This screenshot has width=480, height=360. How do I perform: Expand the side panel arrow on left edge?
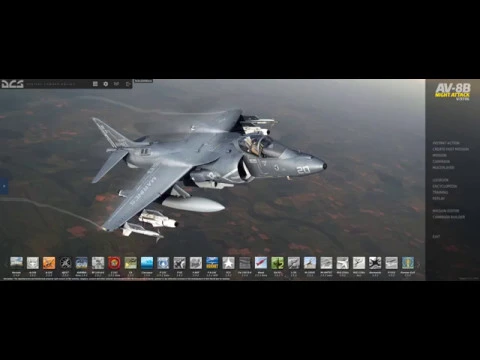4,186
